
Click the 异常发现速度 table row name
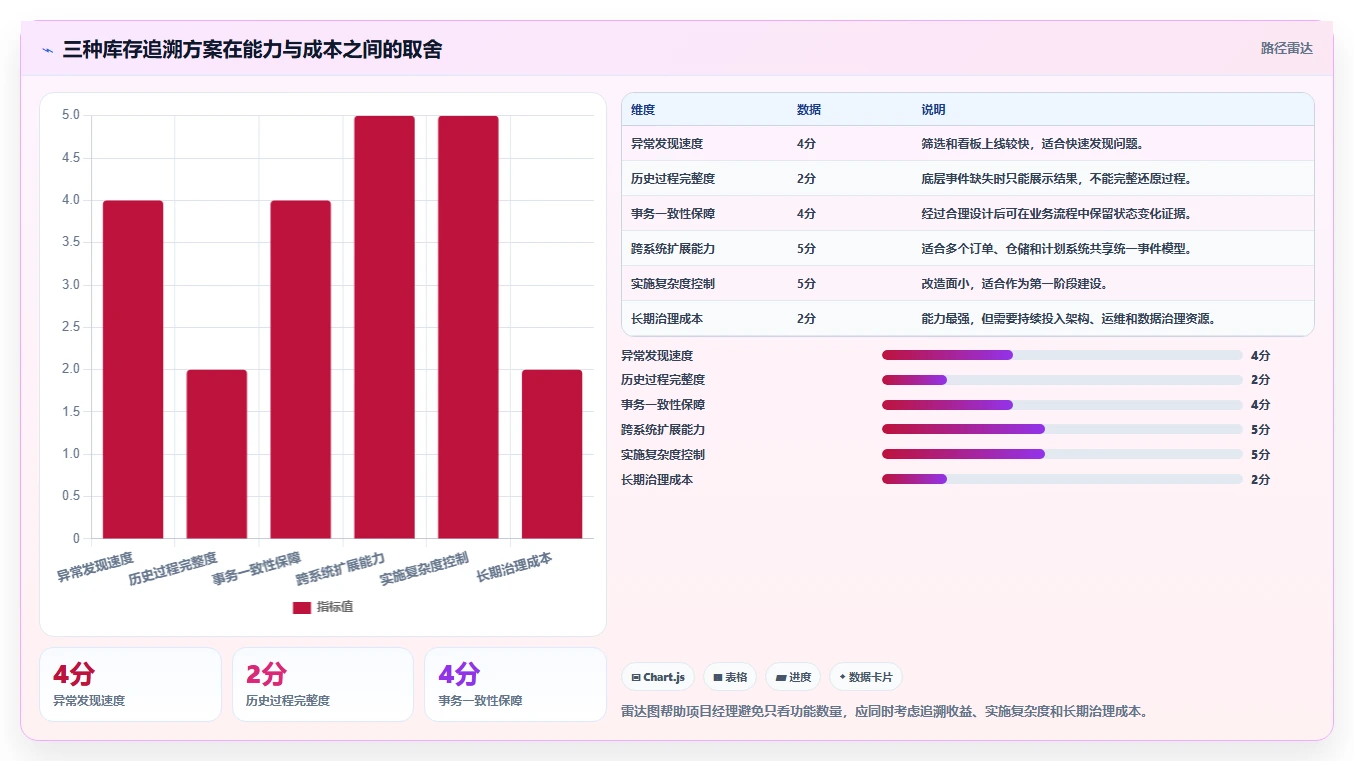point(667,144)
